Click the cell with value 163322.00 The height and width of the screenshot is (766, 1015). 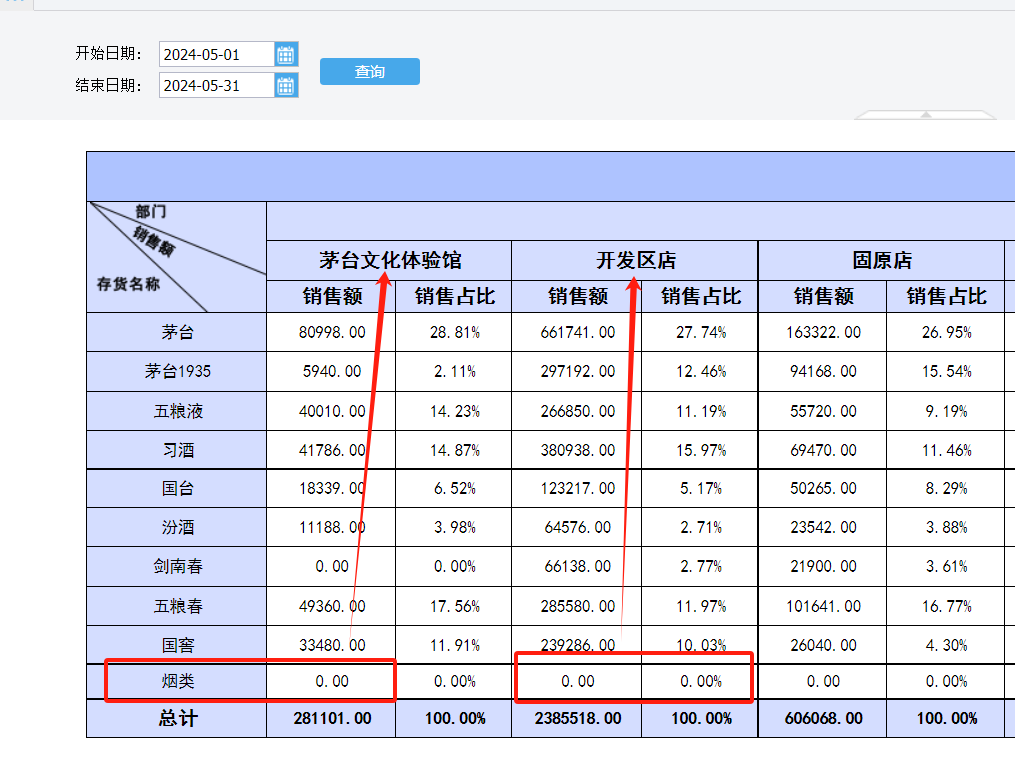coord(823,332)
